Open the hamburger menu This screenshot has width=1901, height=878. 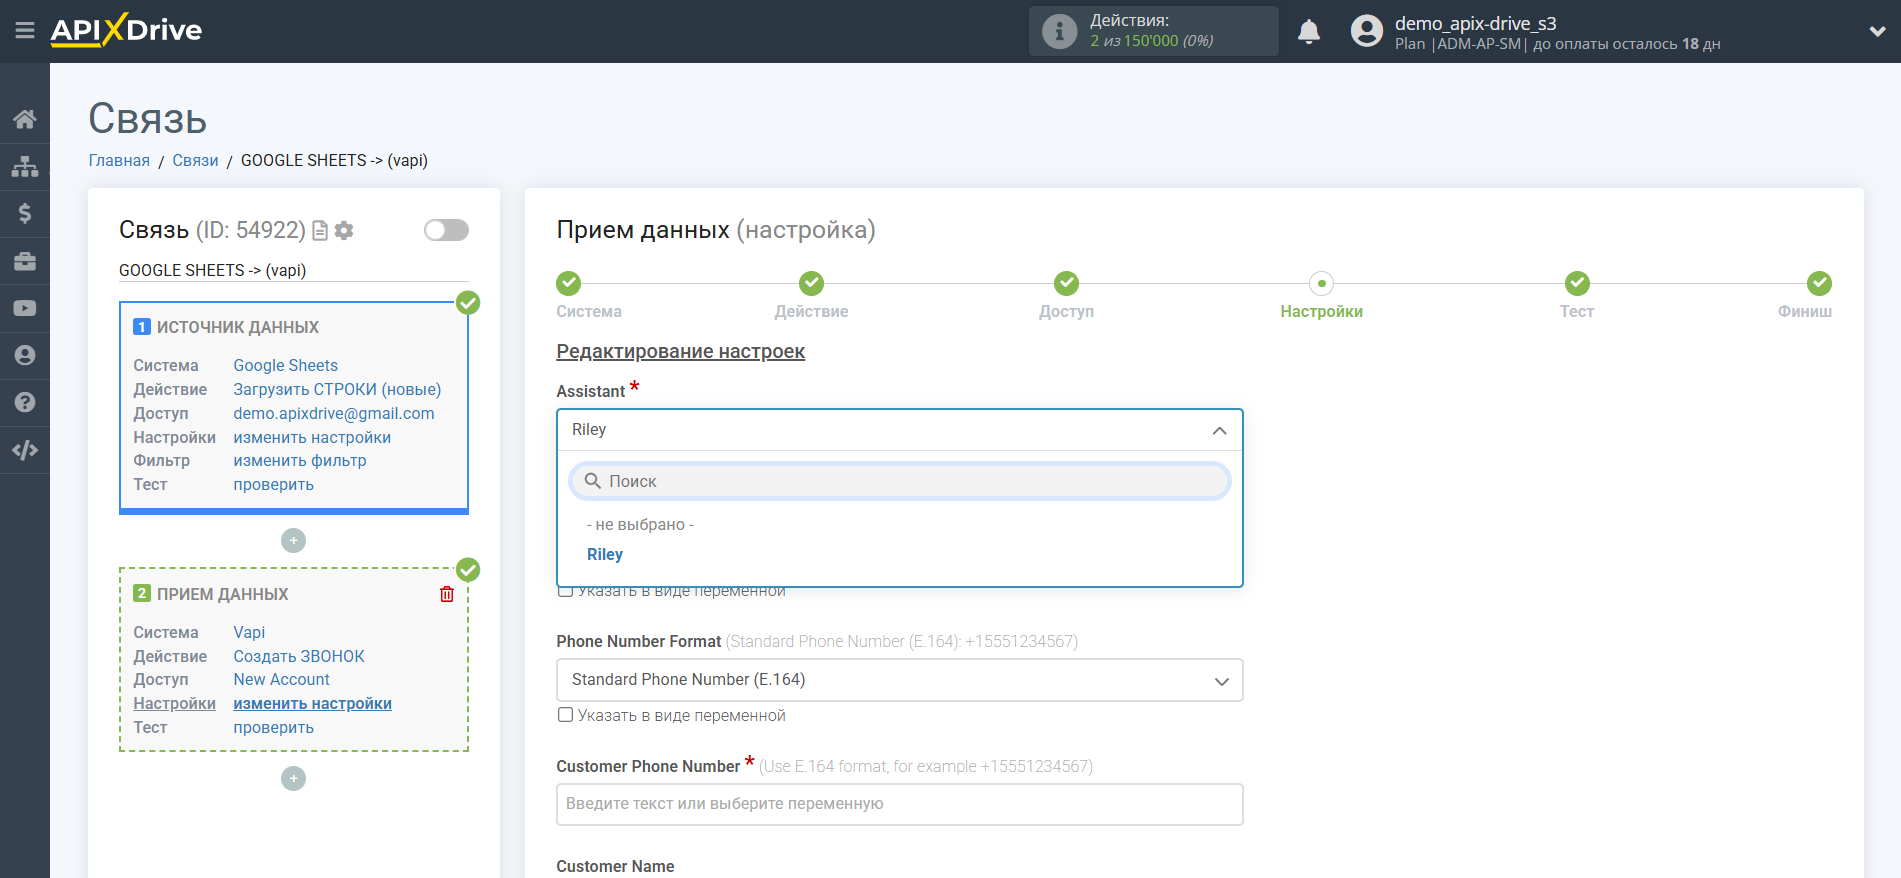pos(25,31)
